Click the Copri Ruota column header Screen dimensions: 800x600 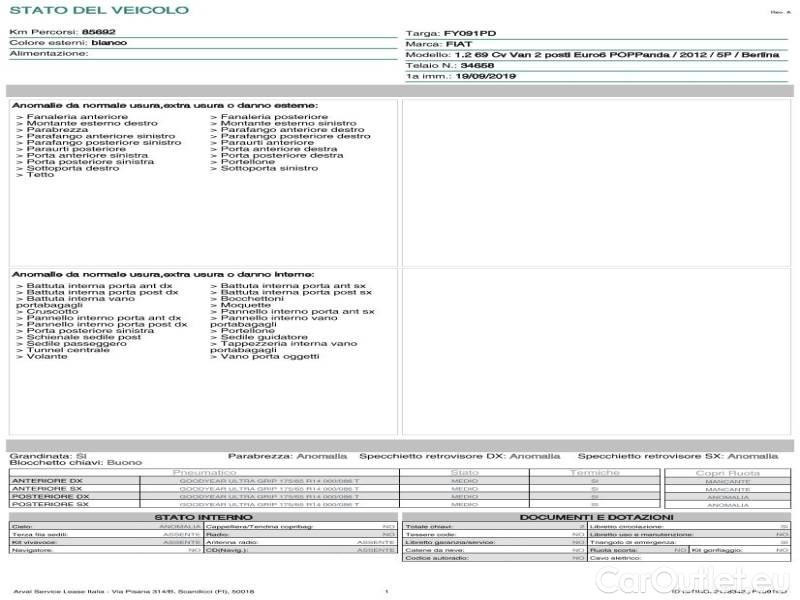coord(727,472)
